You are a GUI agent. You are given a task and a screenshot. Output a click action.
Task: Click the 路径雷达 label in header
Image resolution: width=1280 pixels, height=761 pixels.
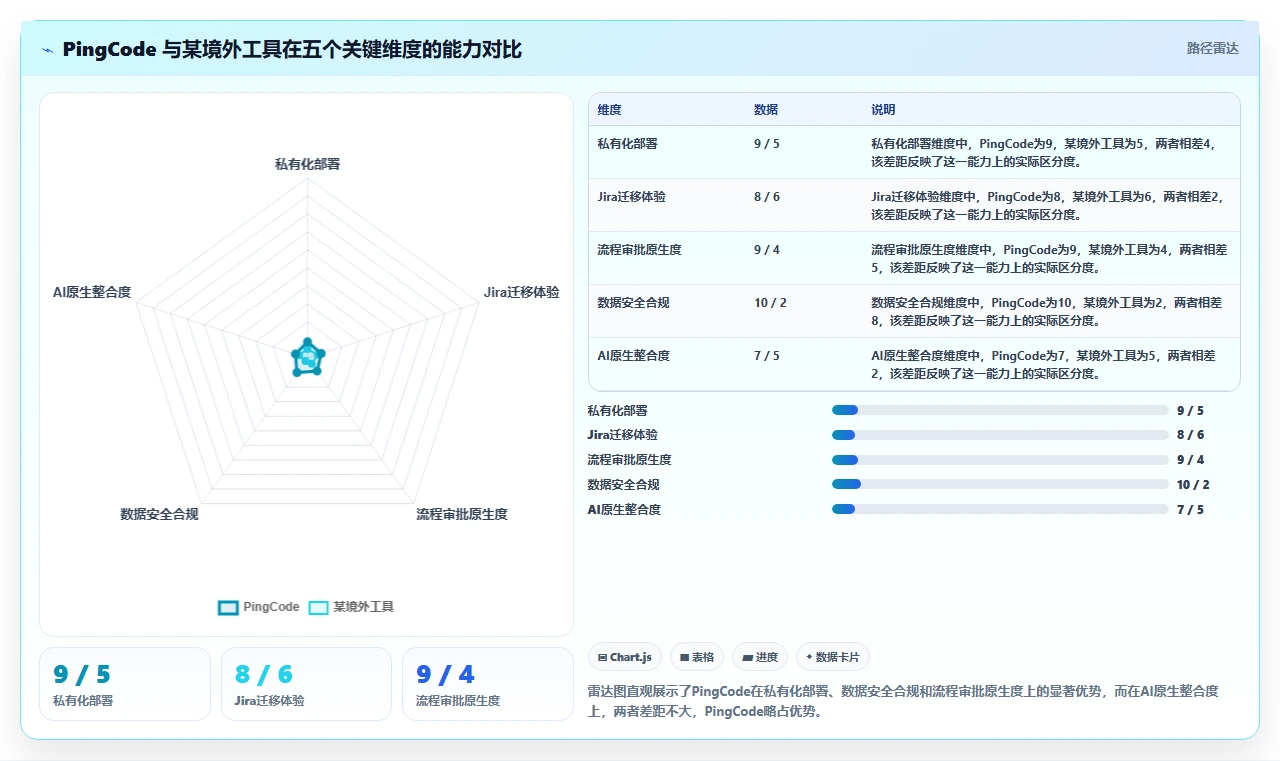1212,48
